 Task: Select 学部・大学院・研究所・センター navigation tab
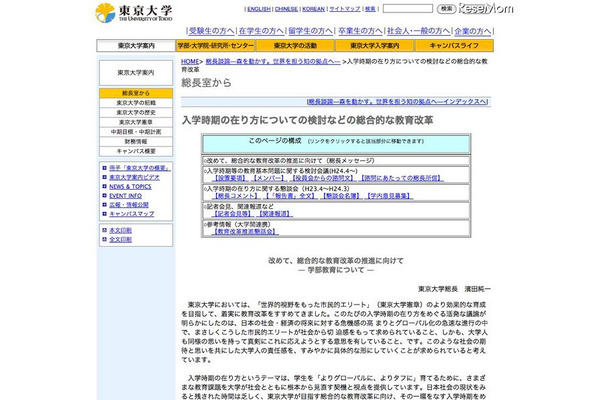click(x=216, y=46)
